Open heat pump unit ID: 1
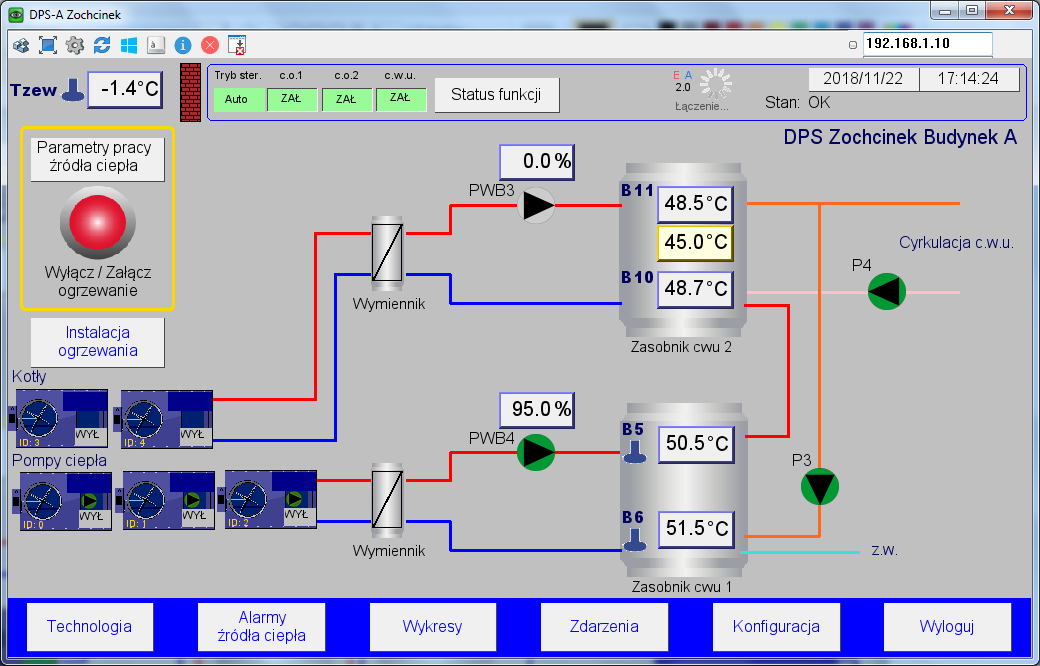Viewport: 1040px width, 666px height. click(x=165, y=501)
